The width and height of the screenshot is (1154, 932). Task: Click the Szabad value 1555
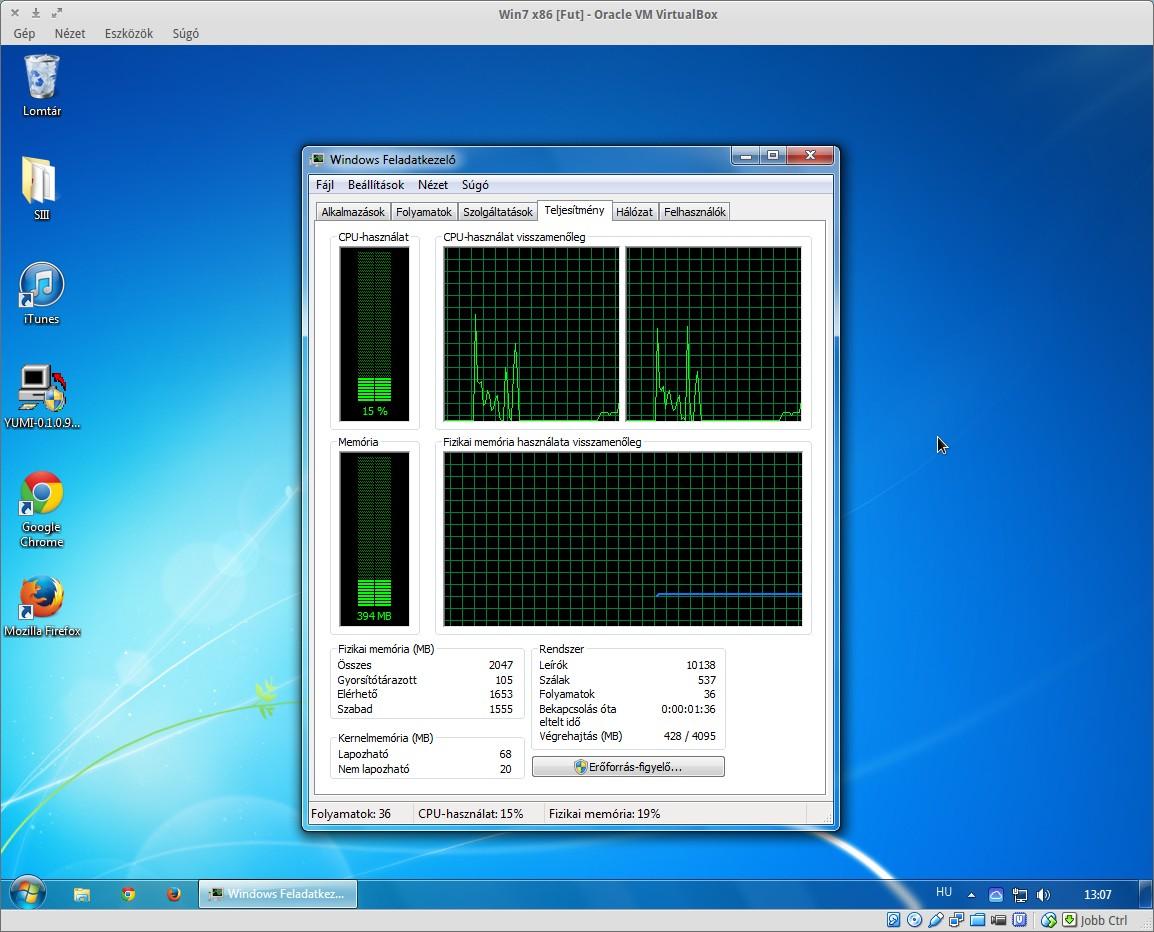[501, 709]
